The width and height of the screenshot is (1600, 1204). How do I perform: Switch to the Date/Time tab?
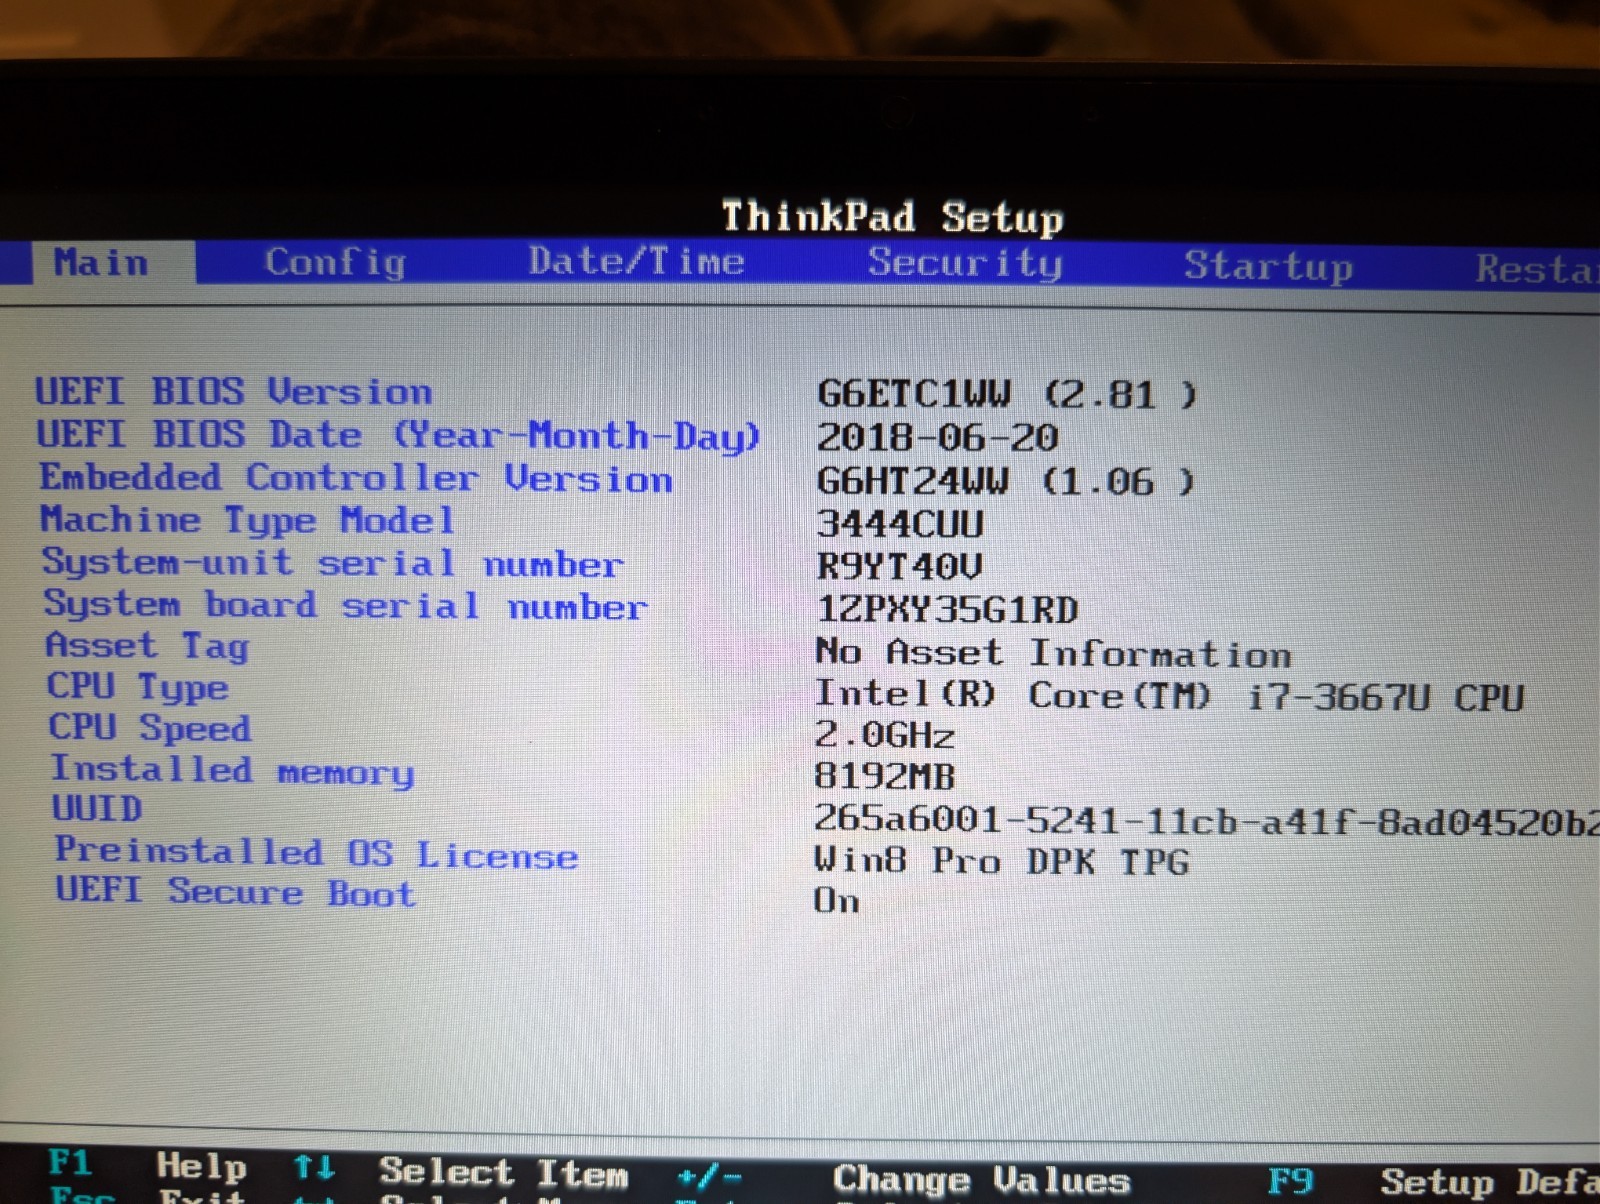637,261
